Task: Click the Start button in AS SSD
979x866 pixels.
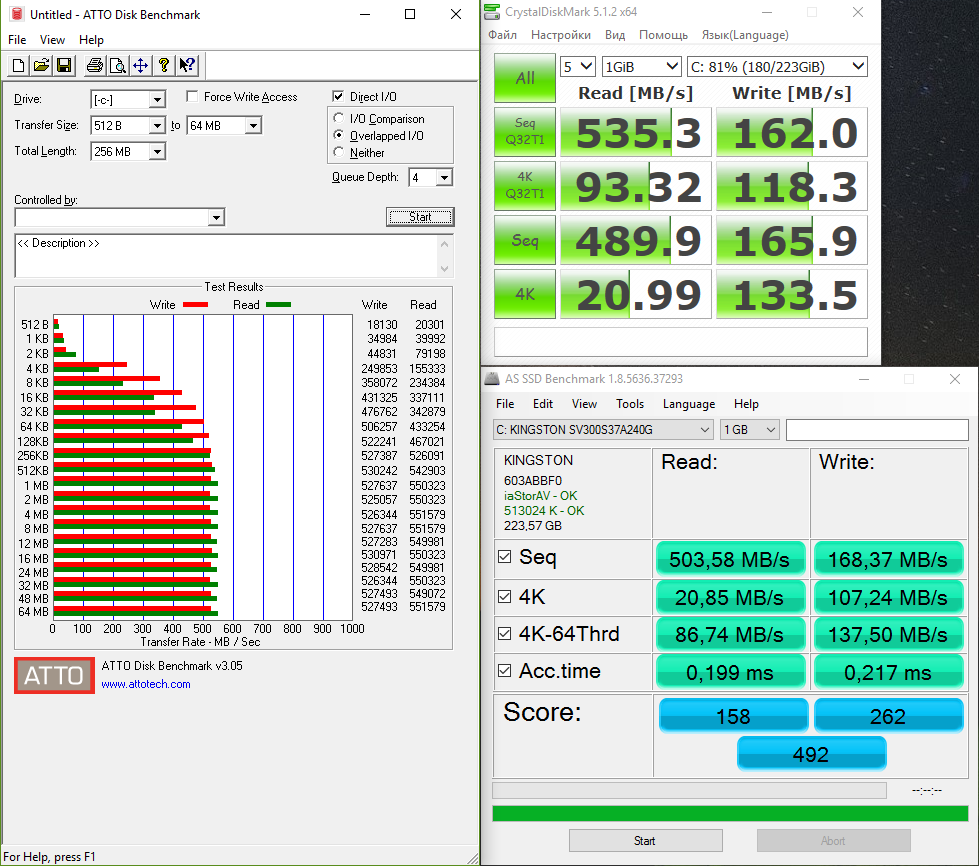Action: tap(646, 840)
